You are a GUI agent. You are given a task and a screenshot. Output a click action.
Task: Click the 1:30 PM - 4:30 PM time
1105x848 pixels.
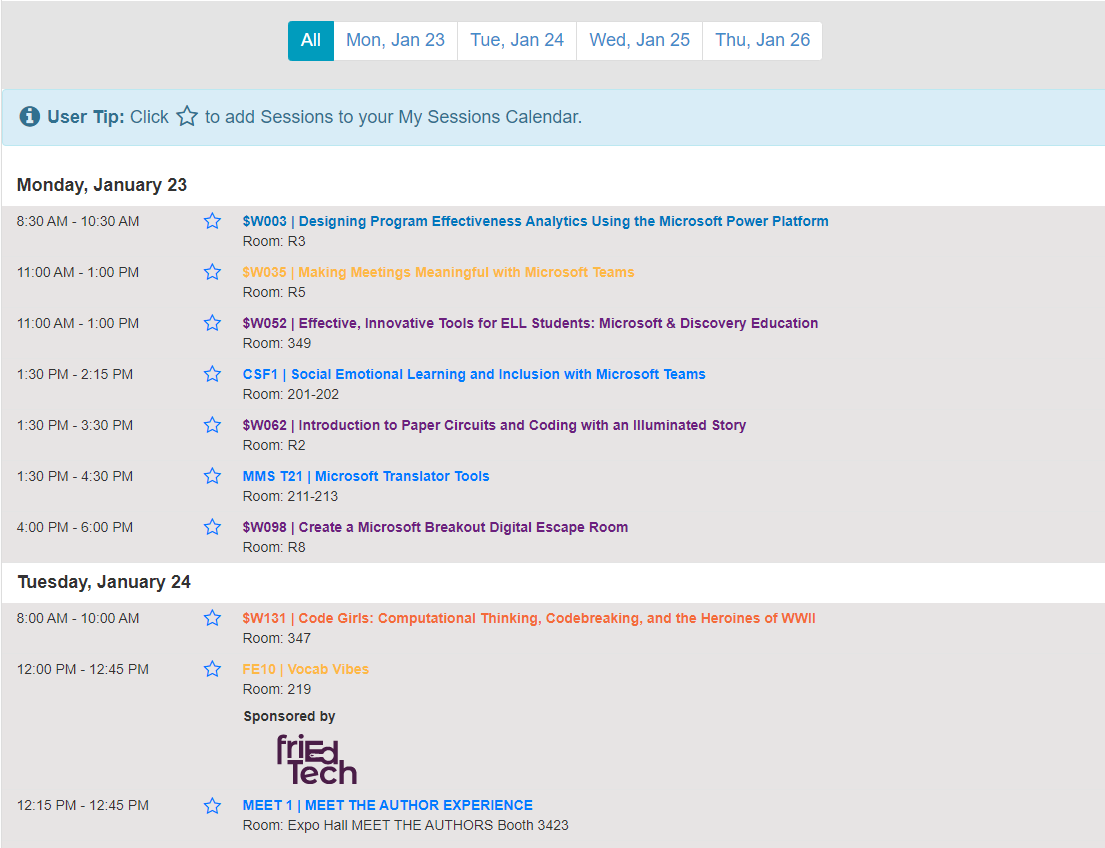click(75, 476)
